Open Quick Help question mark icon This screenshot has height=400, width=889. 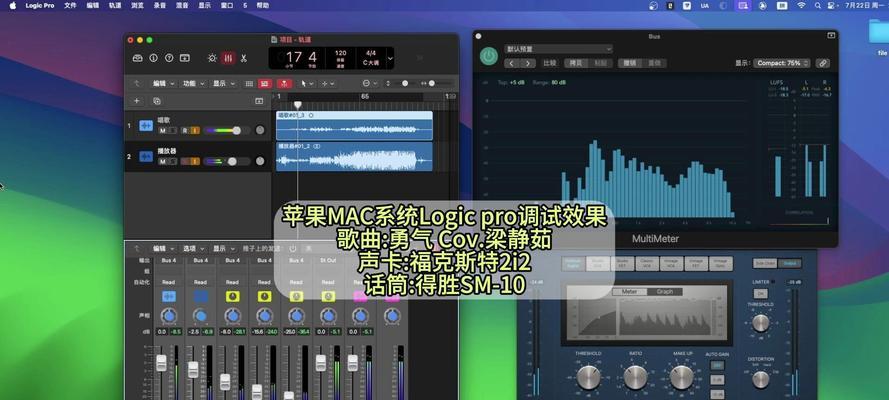(x=169, y=58)
